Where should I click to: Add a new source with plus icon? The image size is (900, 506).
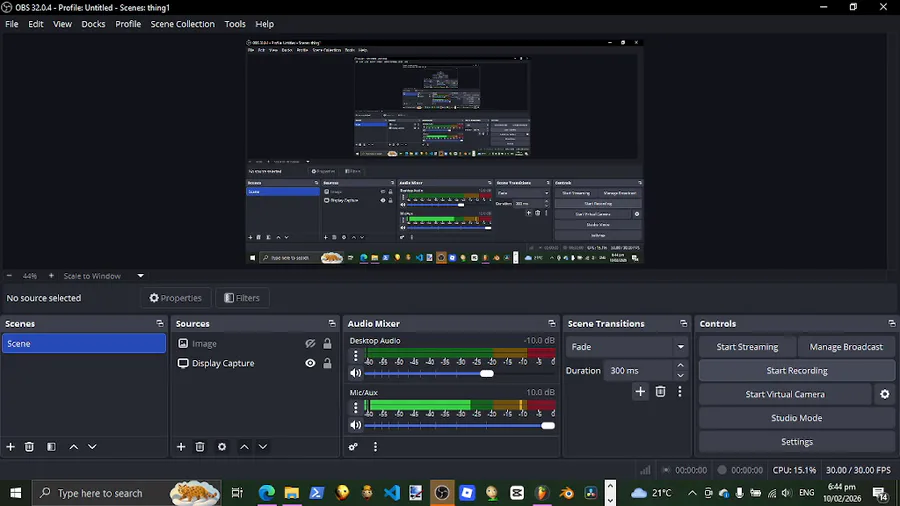(x=181, y=446)
